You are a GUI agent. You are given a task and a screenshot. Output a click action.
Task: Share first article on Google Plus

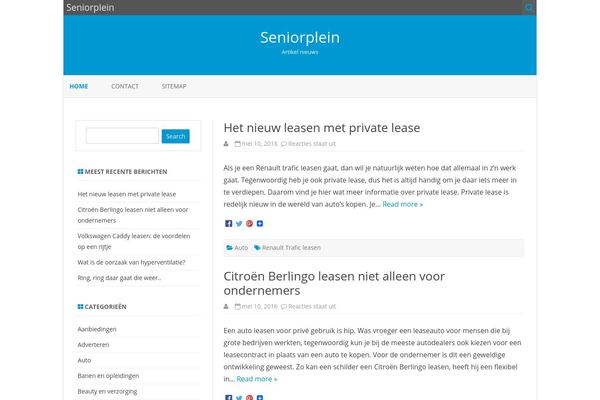[x=249, y=224]
